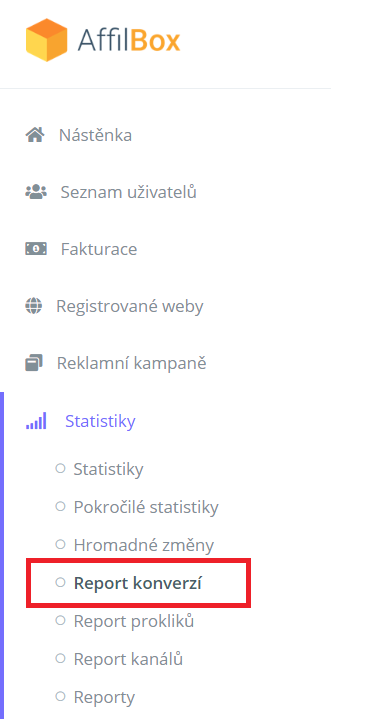Click the users group icon for Seznam uživatelů
Viewport: 389px width, 720px height.
(35, 192)
